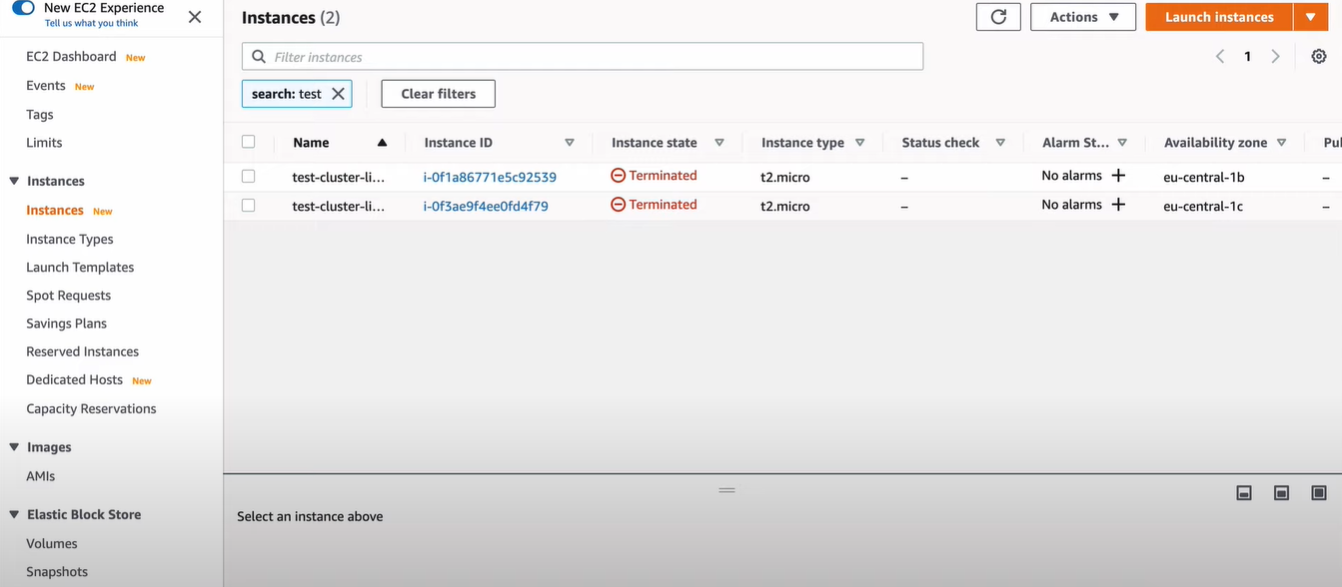Open Snapshots in sidebar
The width and height of the screenshot is (1342, 587).
coord(57,572)
